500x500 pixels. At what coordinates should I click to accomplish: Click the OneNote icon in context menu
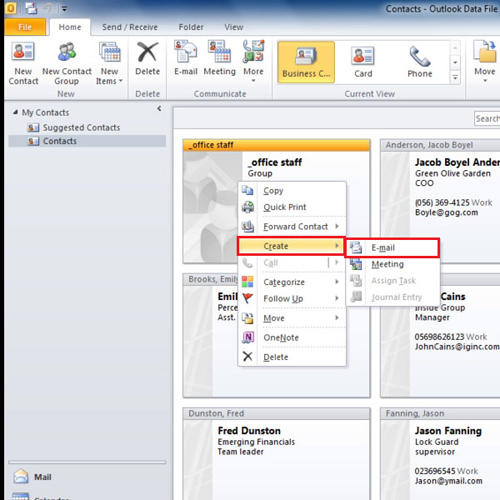(248, 337)
